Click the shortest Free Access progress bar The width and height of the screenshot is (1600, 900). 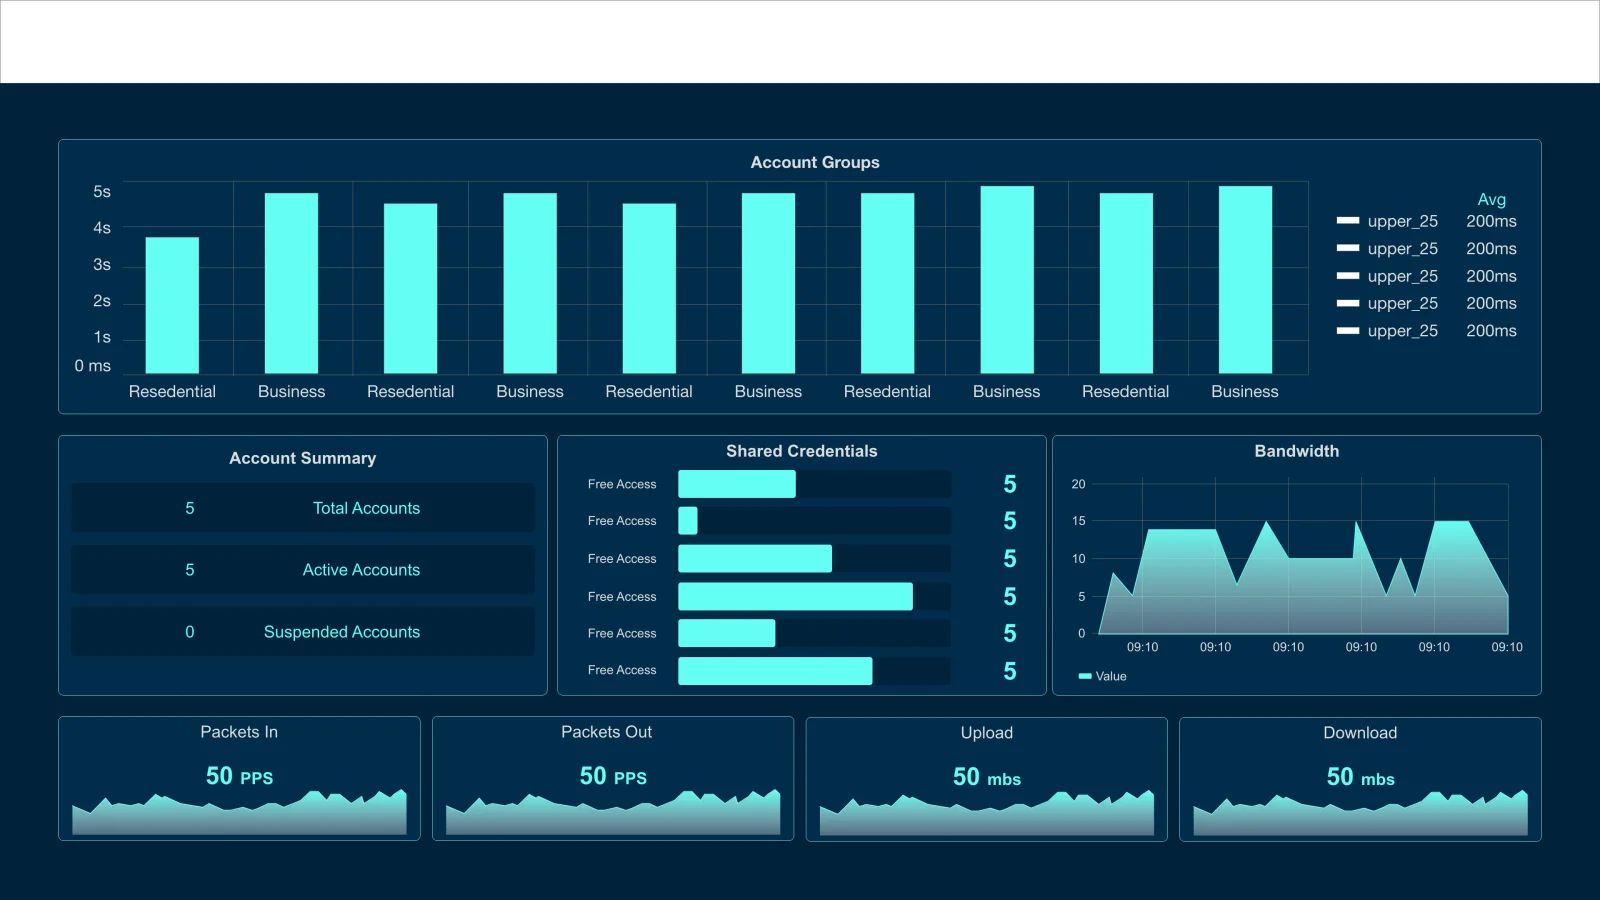click(x=688, y=521)
